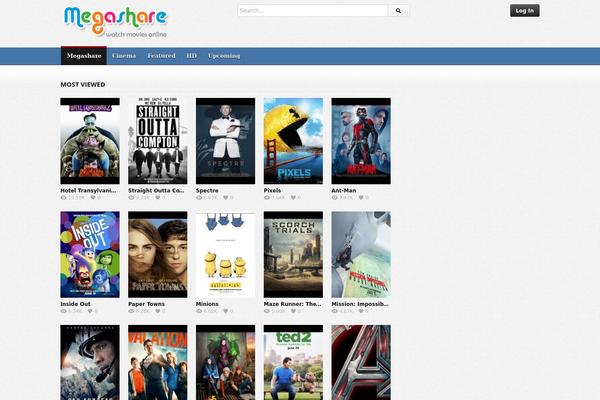
Task: Click the Straight Outta Compton poster
Action: (158, 141)
